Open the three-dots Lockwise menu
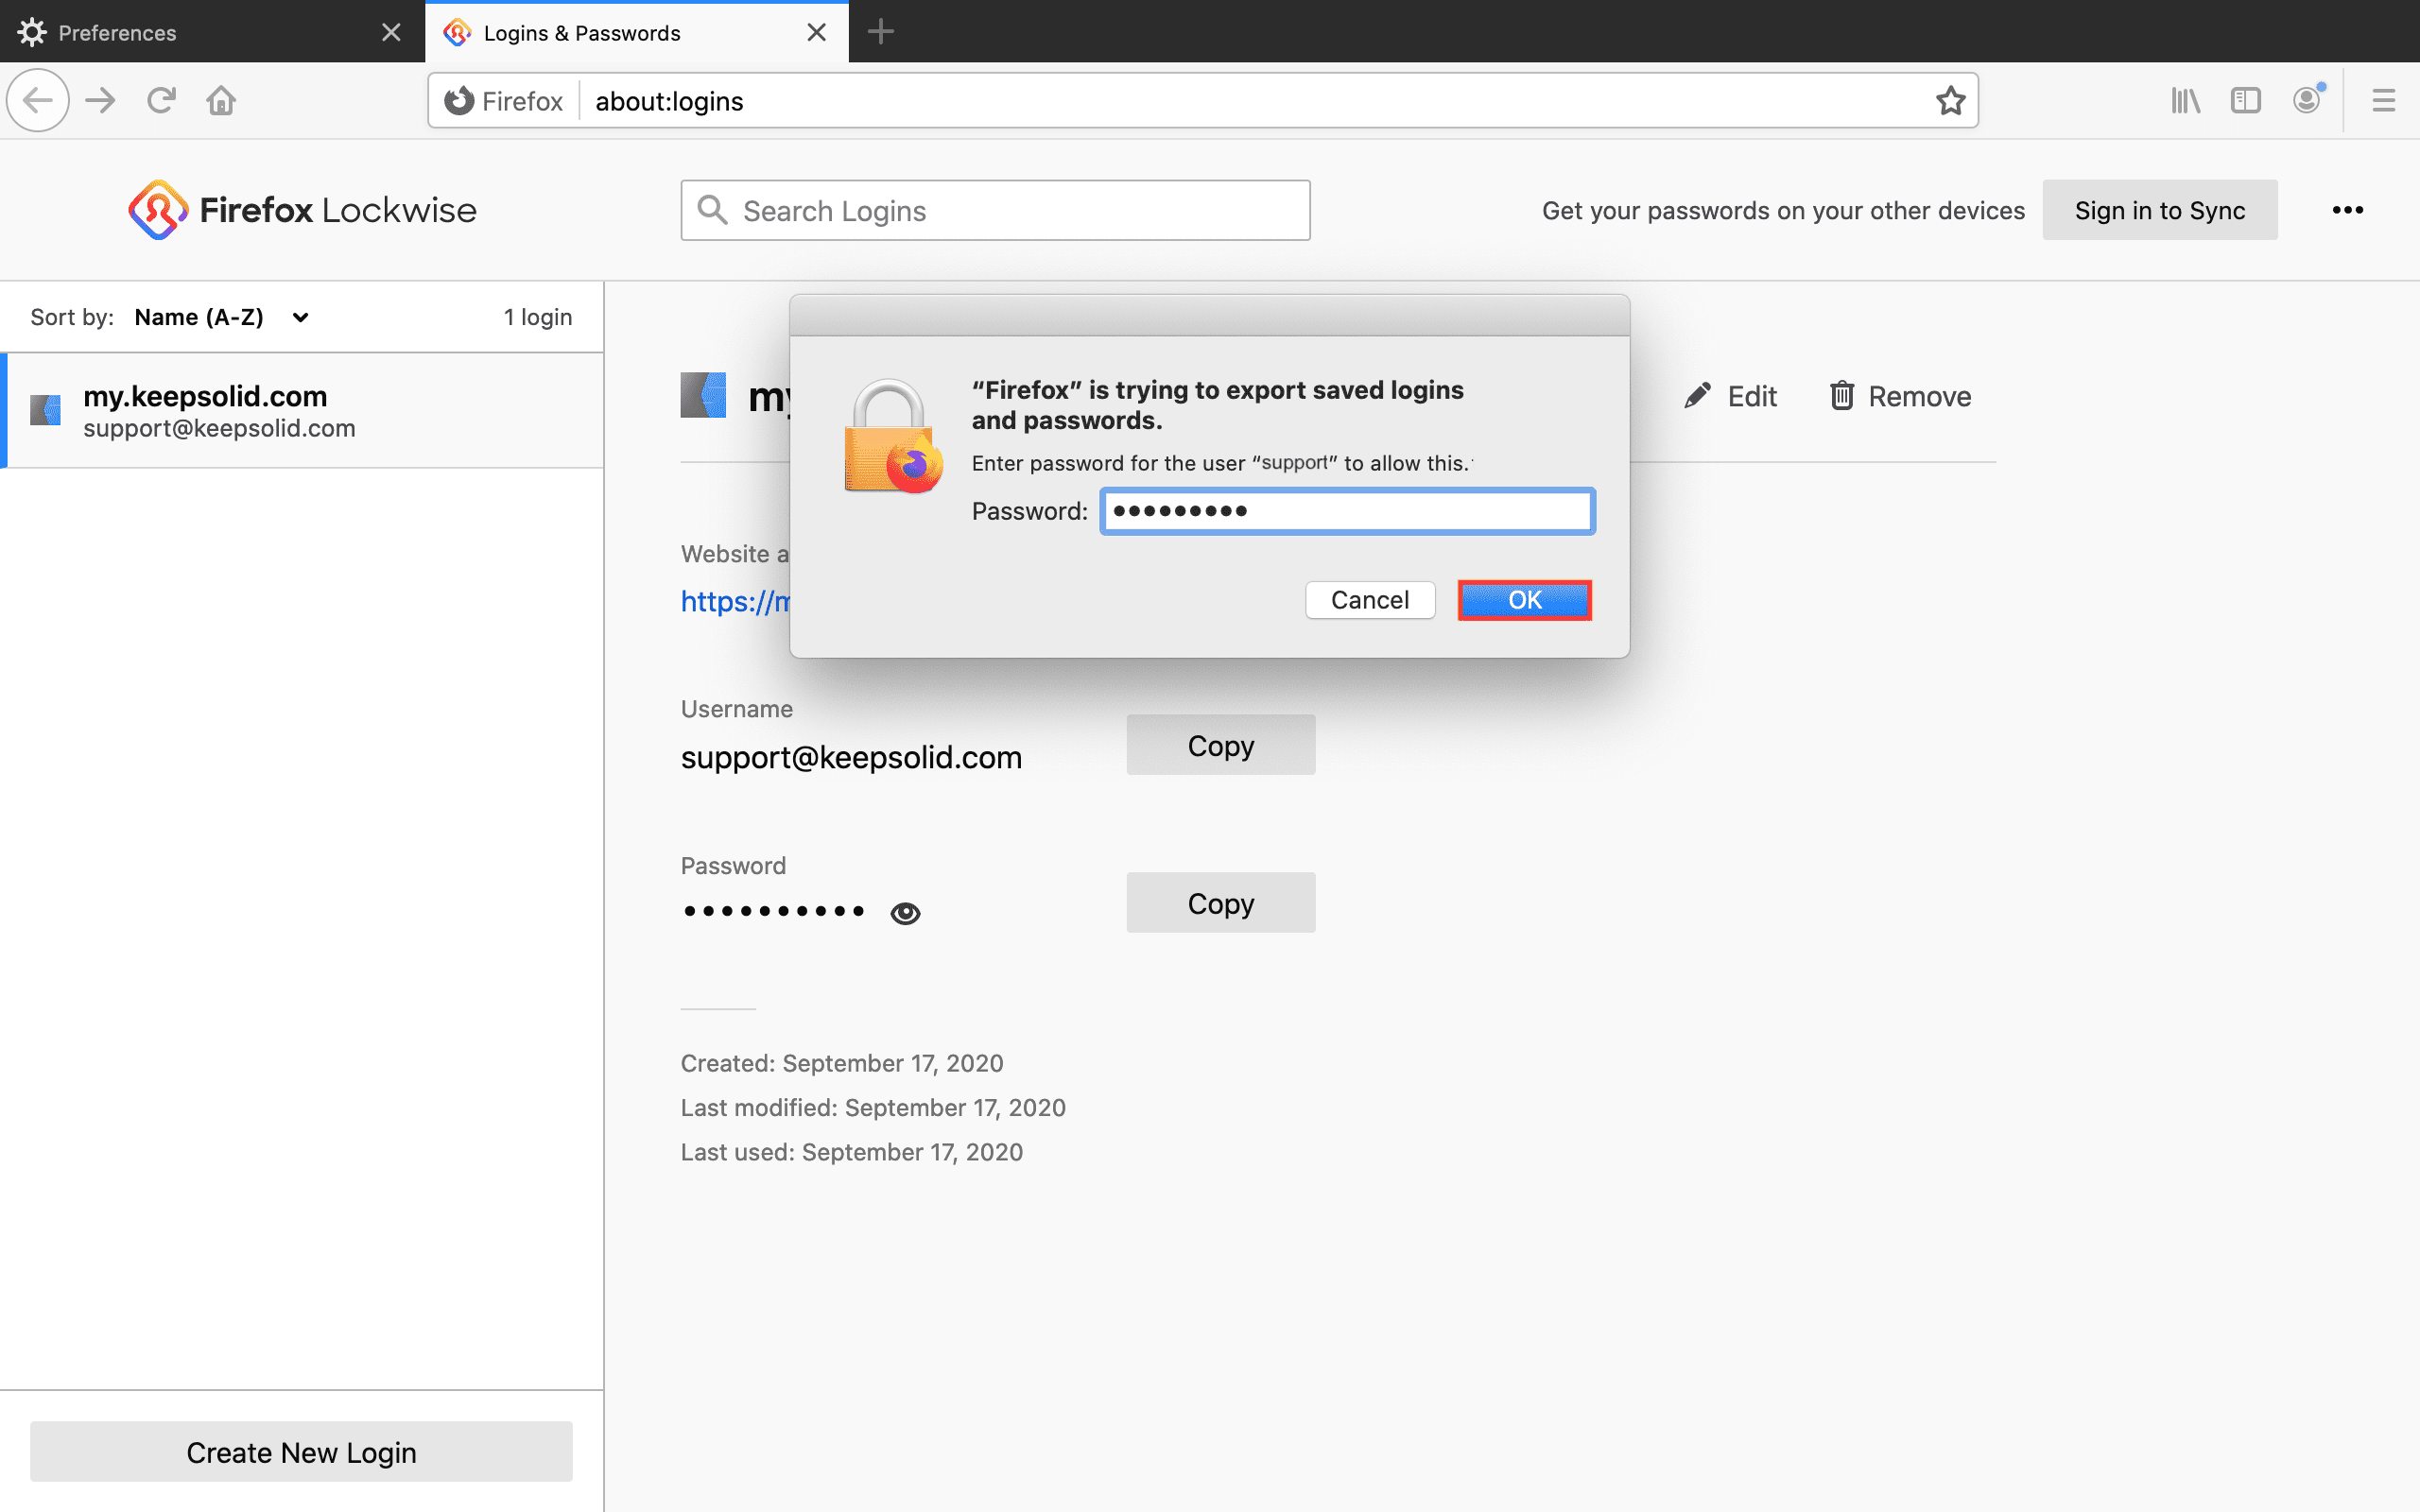2420x1512 pixels. pyautogui.click(x=2347, y=210)
